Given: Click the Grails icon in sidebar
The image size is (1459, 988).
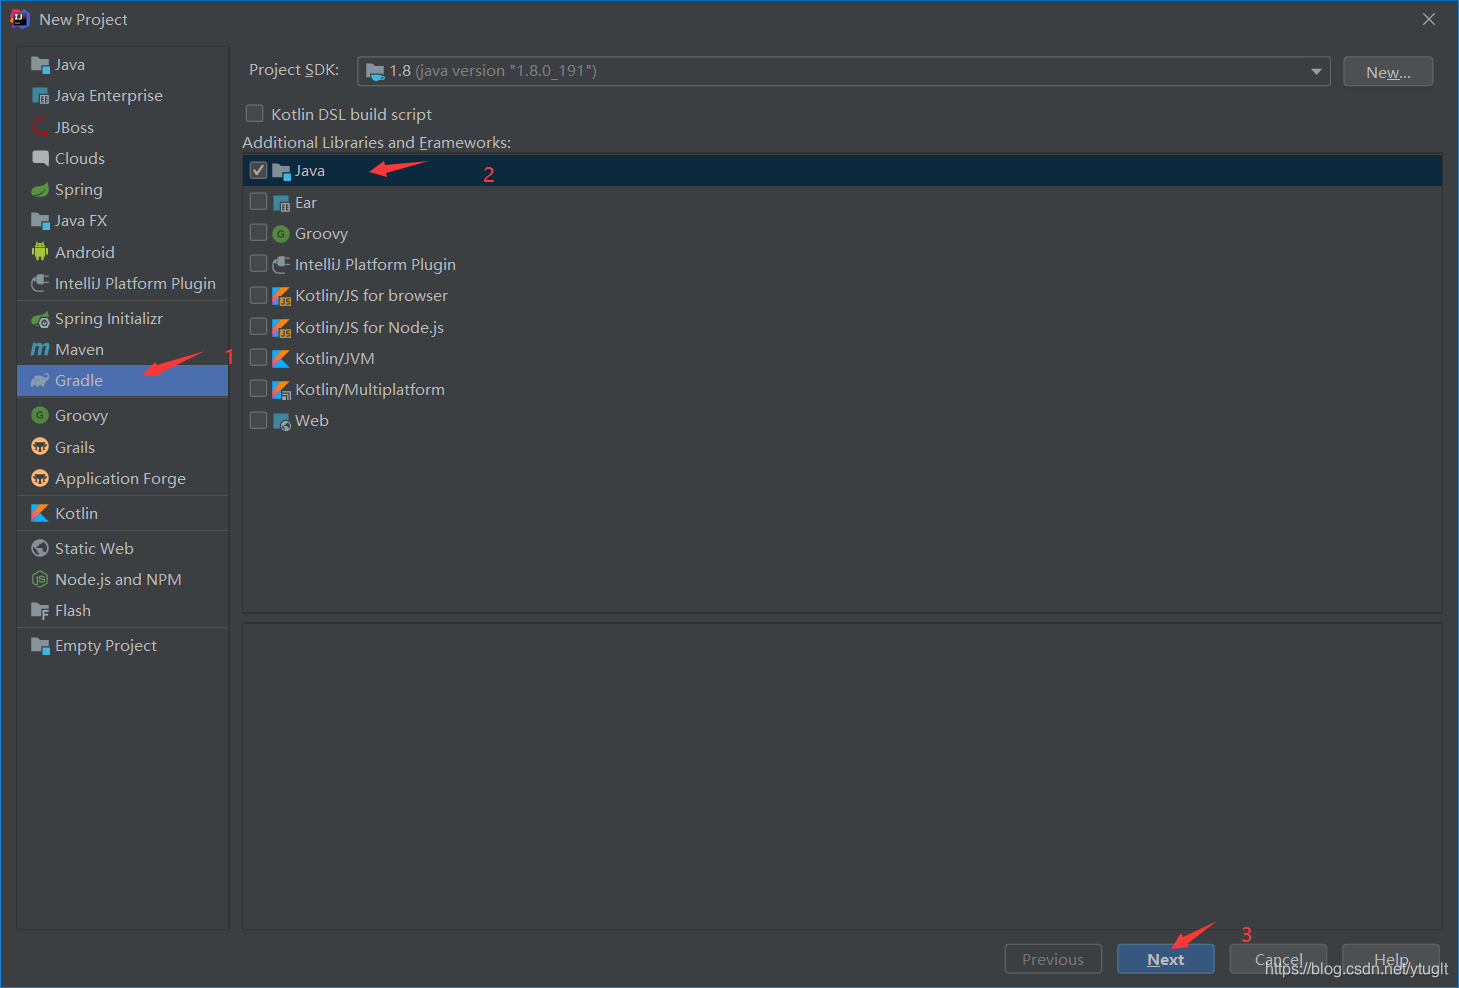Looking at the screenshot, I should pos(40,447).
